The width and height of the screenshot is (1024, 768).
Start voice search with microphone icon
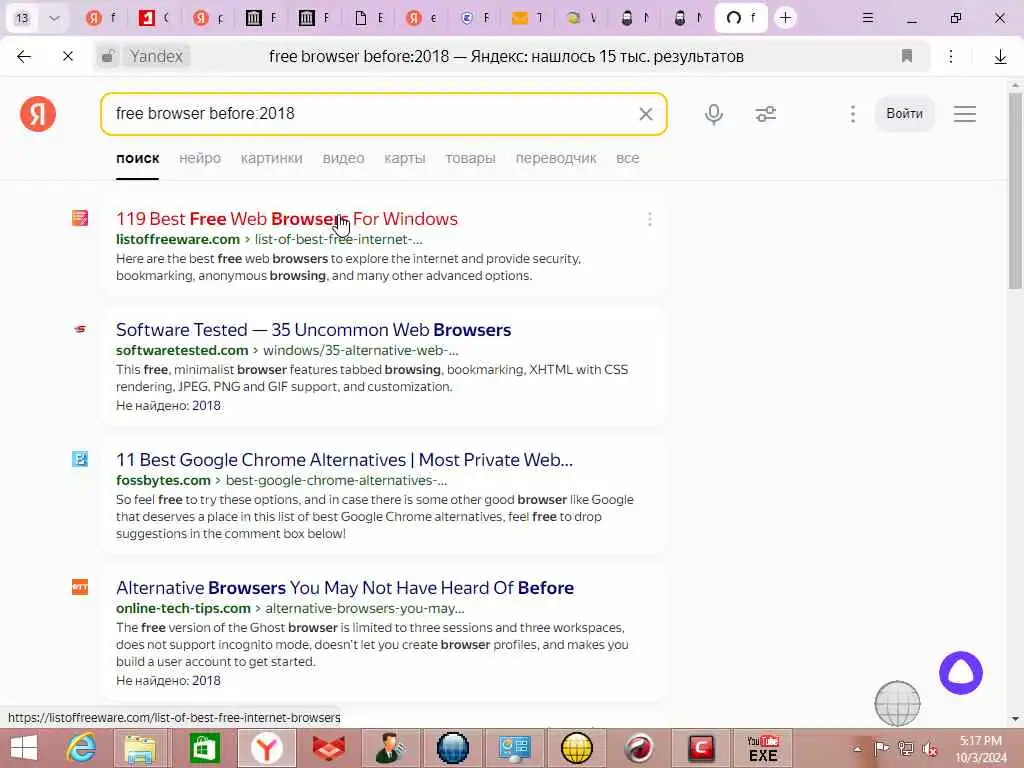pyautogui.click(x=714, y=114)
